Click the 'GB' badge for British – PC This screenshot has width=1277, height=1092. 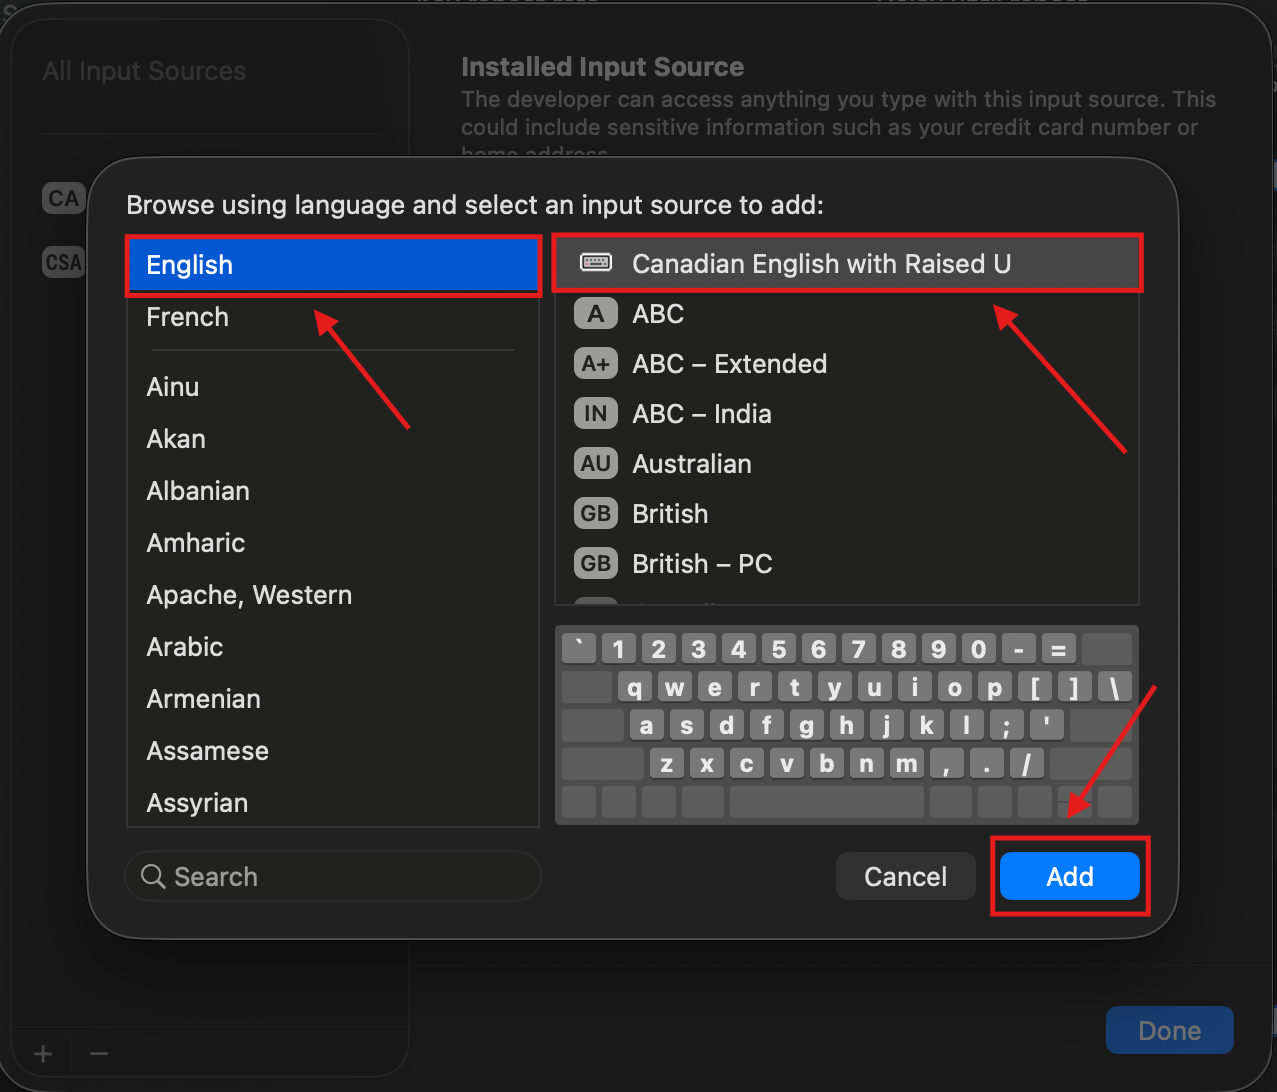tap(595, 564)
